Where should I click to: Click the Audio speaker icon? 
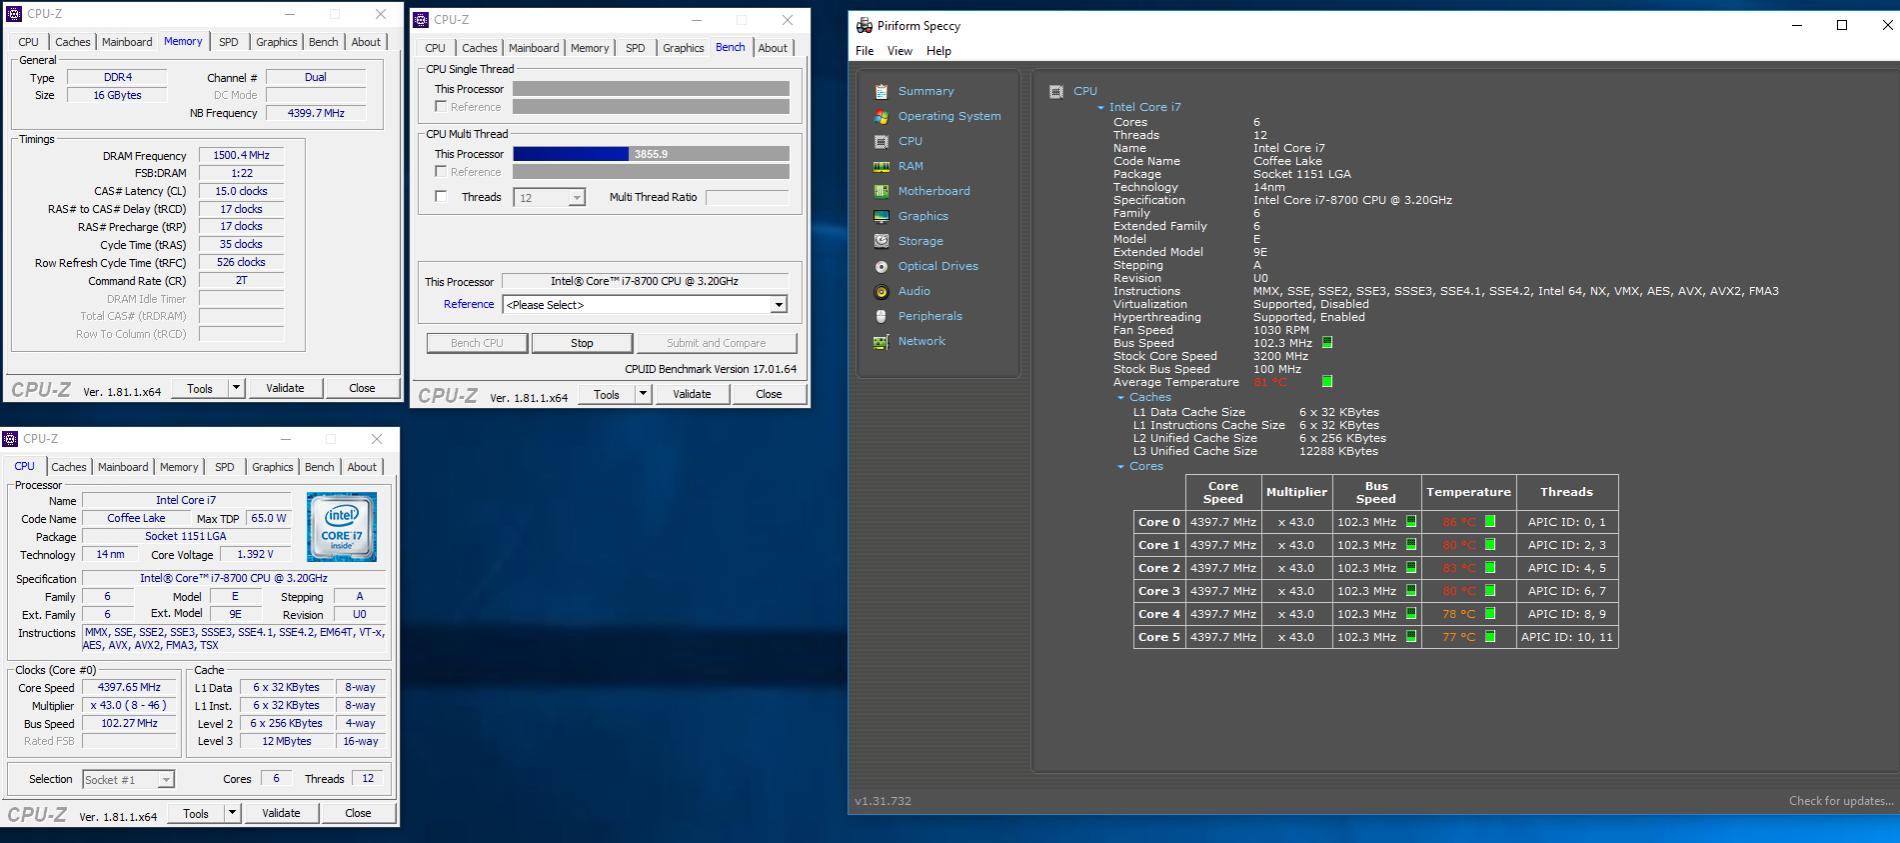click(881, 291)
